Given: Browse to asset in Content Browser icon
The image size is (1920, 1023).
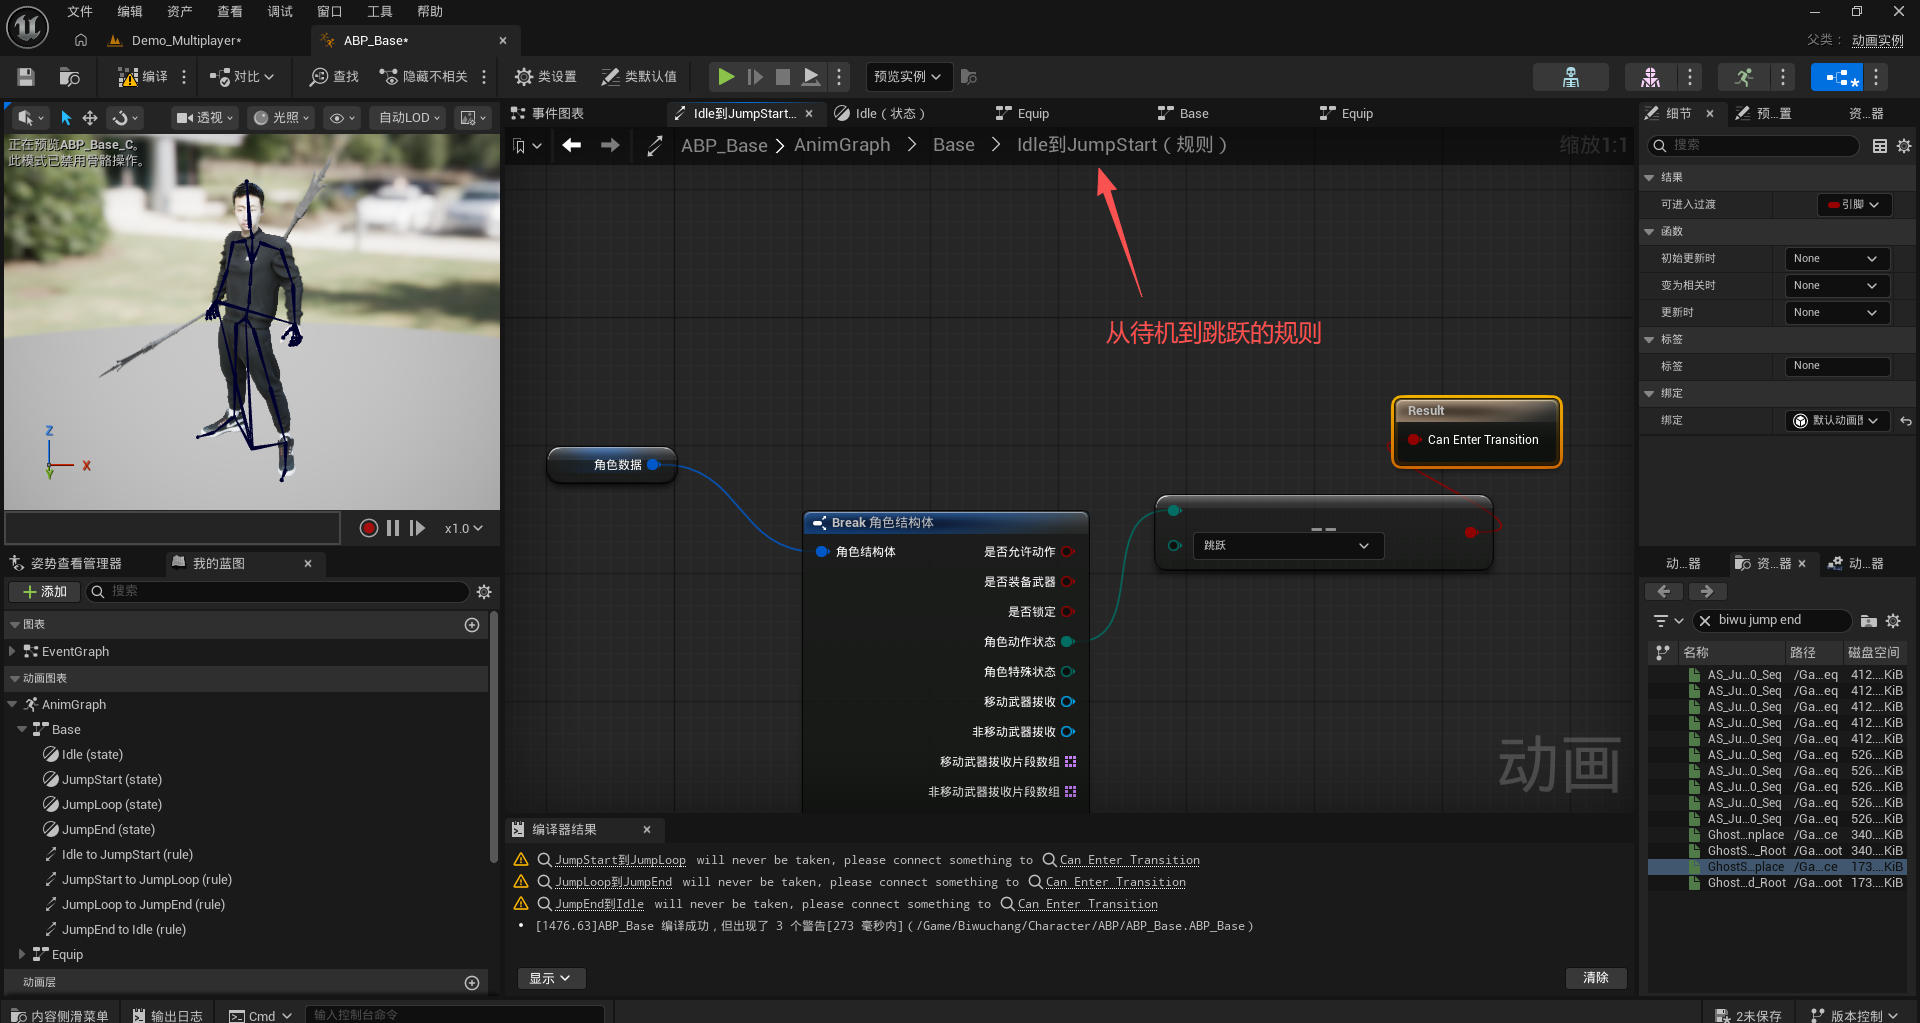Looking at the screenshot, I should tap(69, 77).
